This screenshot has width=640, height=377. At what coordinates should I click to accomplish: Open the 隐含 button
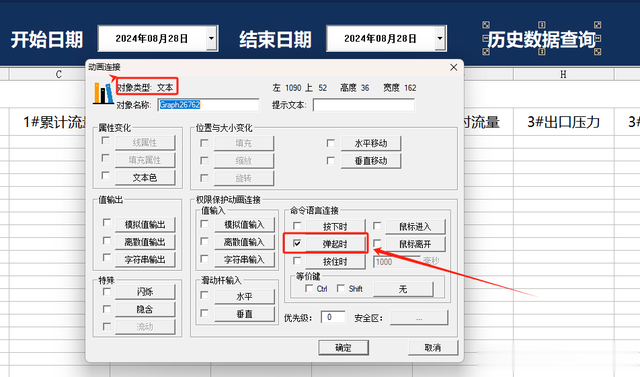pos(145,309)
